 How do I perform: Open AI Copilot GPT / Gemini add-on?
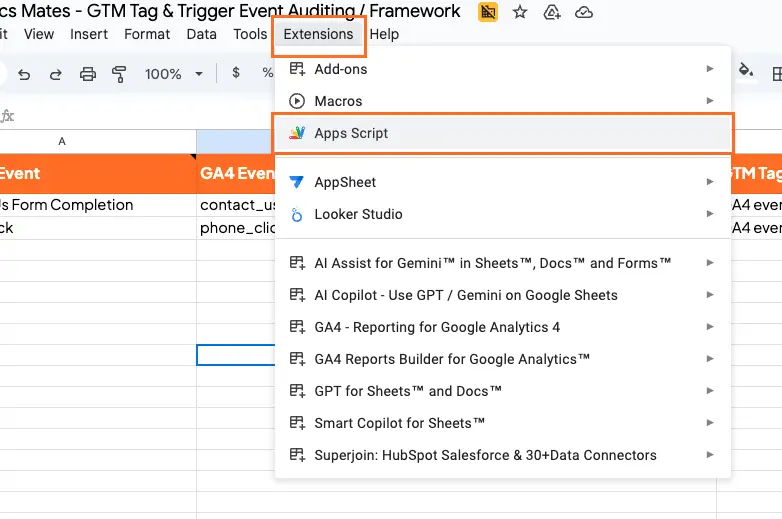(503, 295)
